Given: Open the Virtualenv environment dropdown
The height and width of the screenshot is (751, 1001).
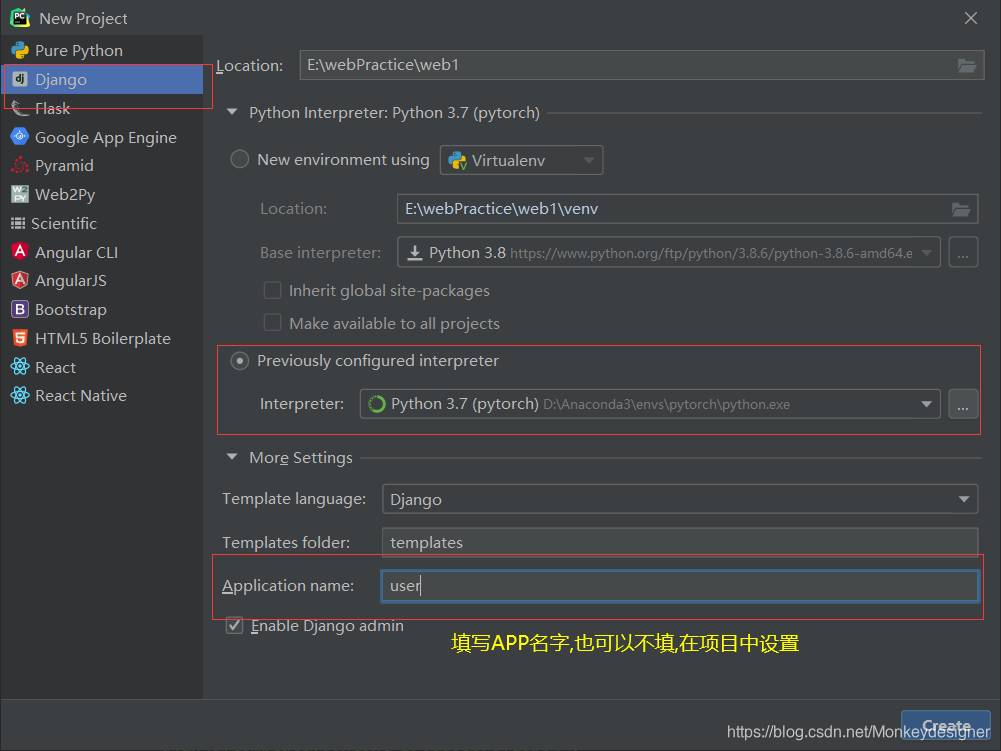Looking at the screenshot, I should (x=522, y=160).
